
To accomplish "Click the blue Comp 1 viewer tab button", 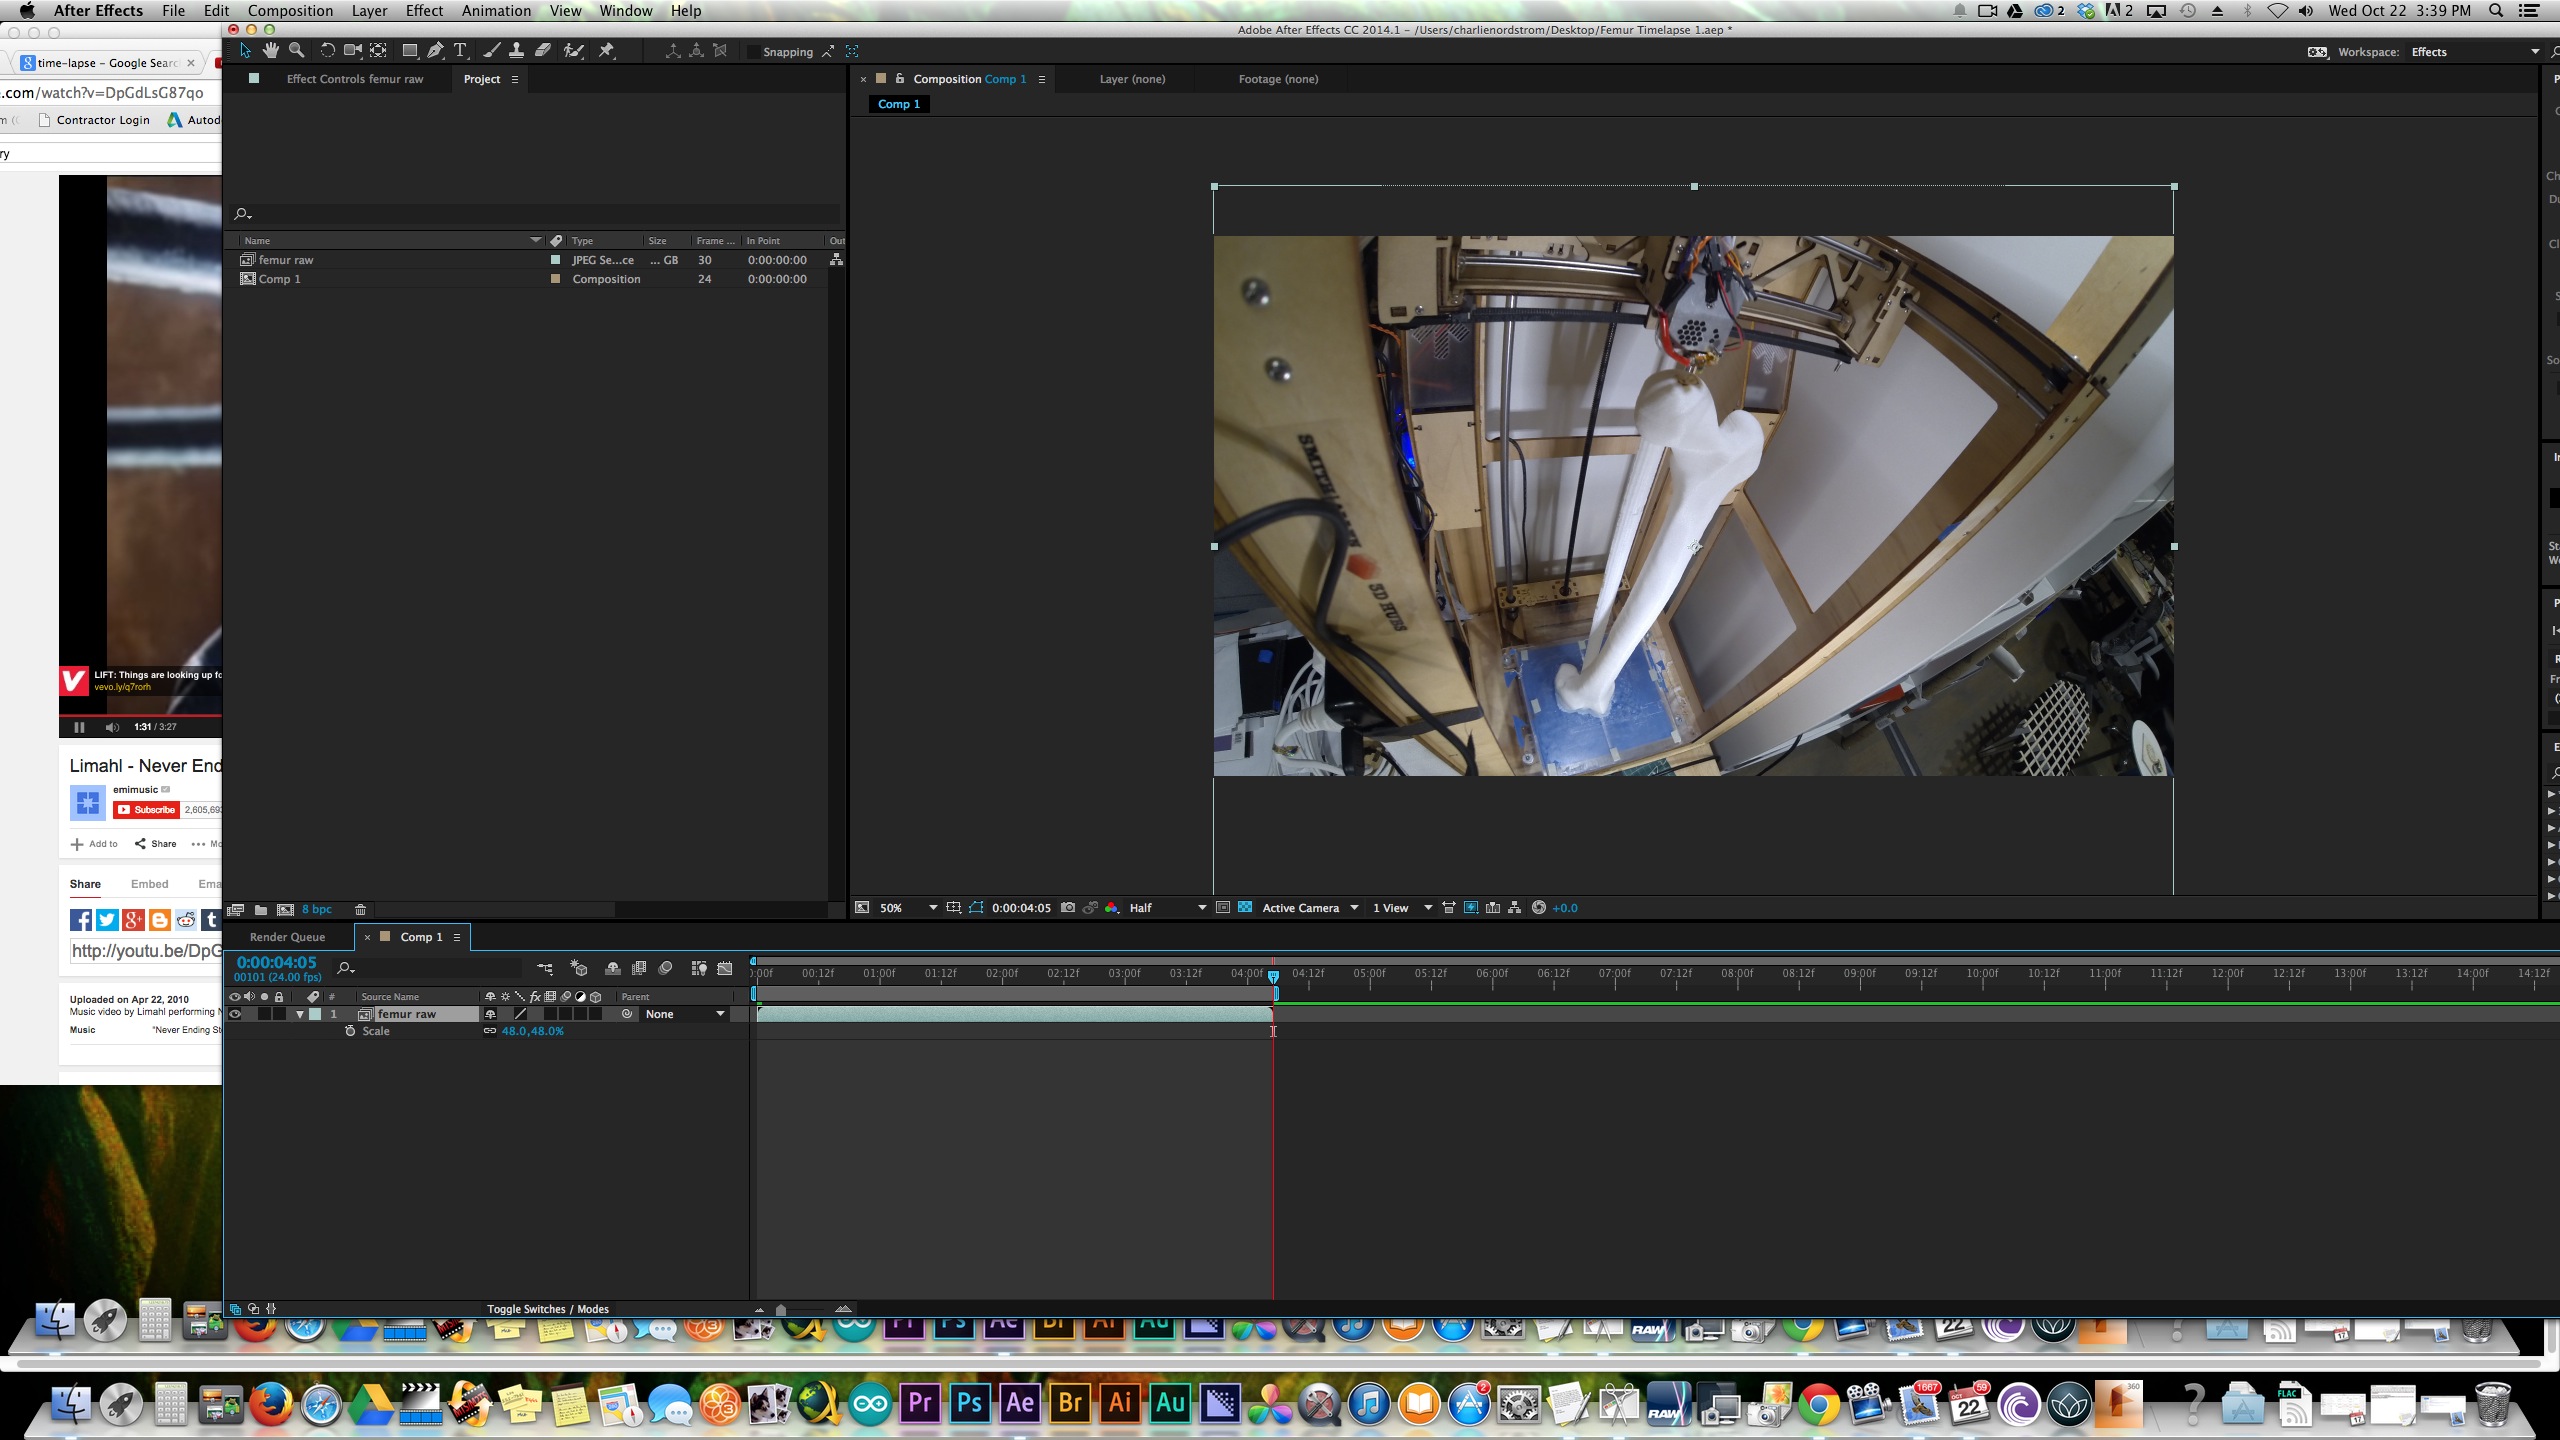I will pyautogui.click(x=898, y=104).
